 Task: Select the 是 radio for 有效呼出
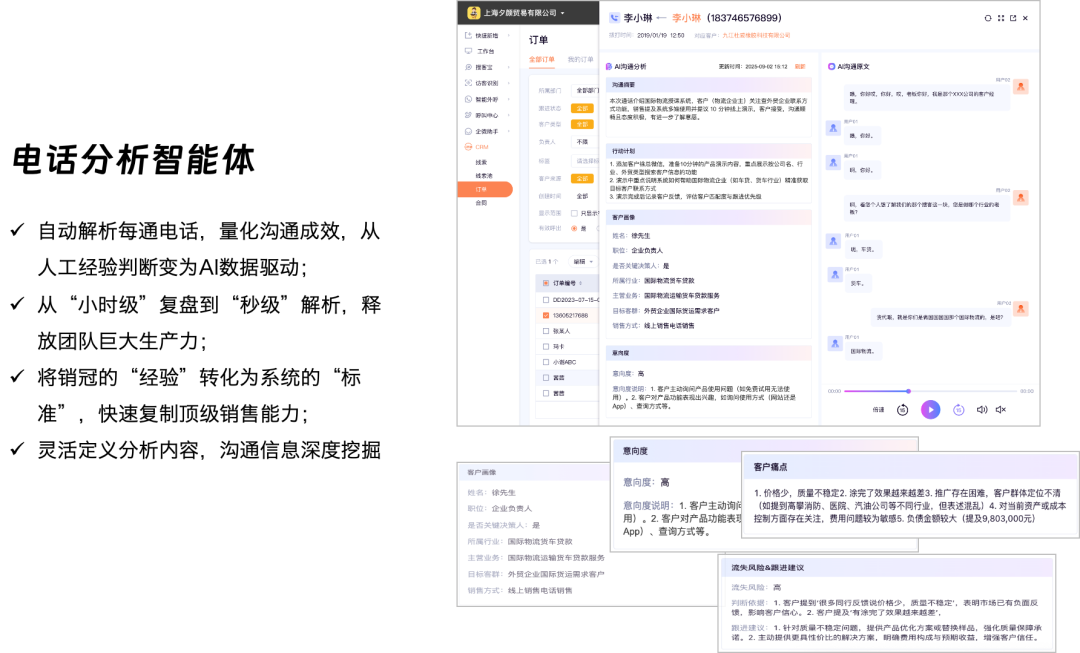coord(574,229)
